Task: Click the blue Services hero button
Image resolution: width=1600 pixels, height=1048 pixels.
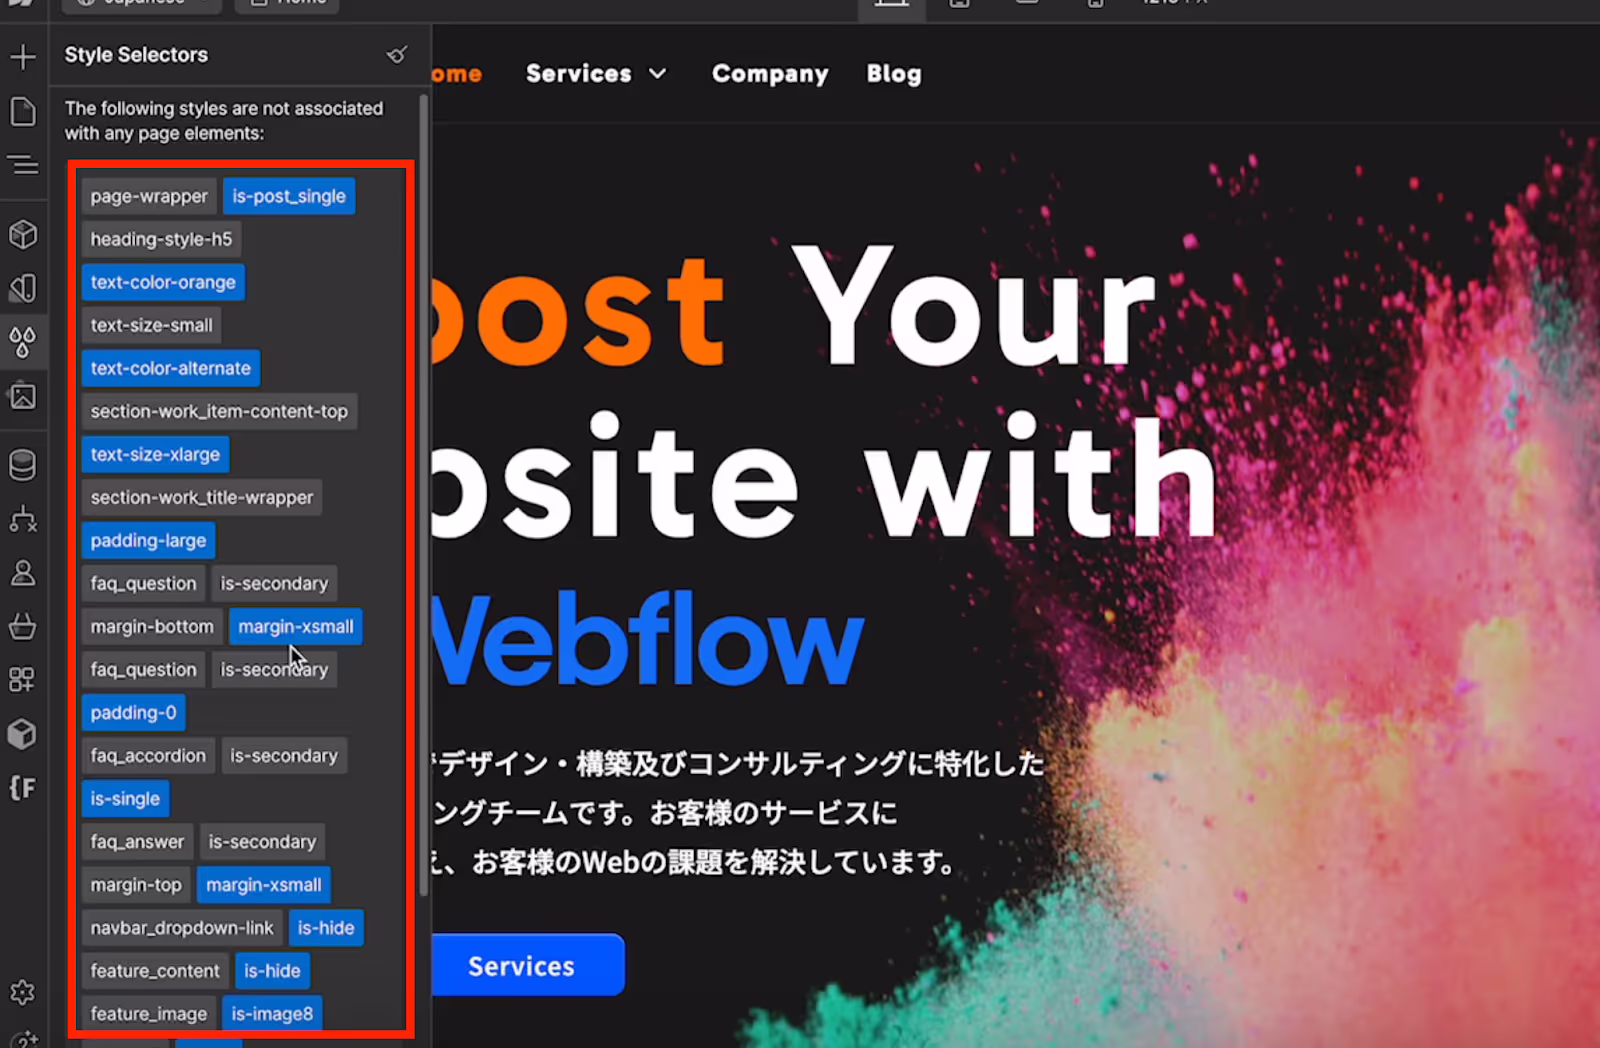Action: (528, 965)
